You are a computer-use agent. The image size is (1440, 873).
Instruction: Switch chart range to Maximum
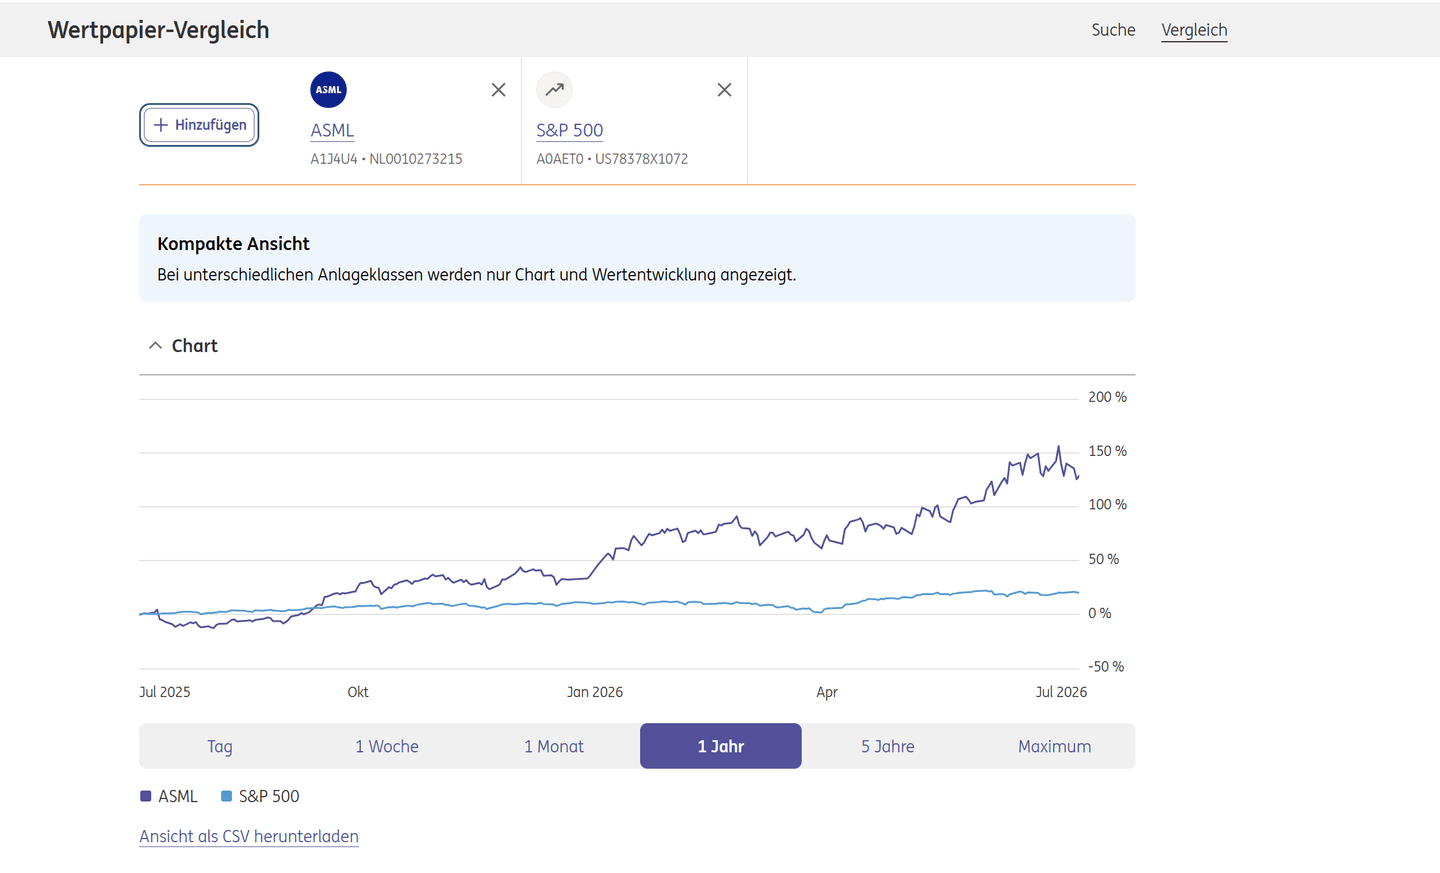point(1054,746)
